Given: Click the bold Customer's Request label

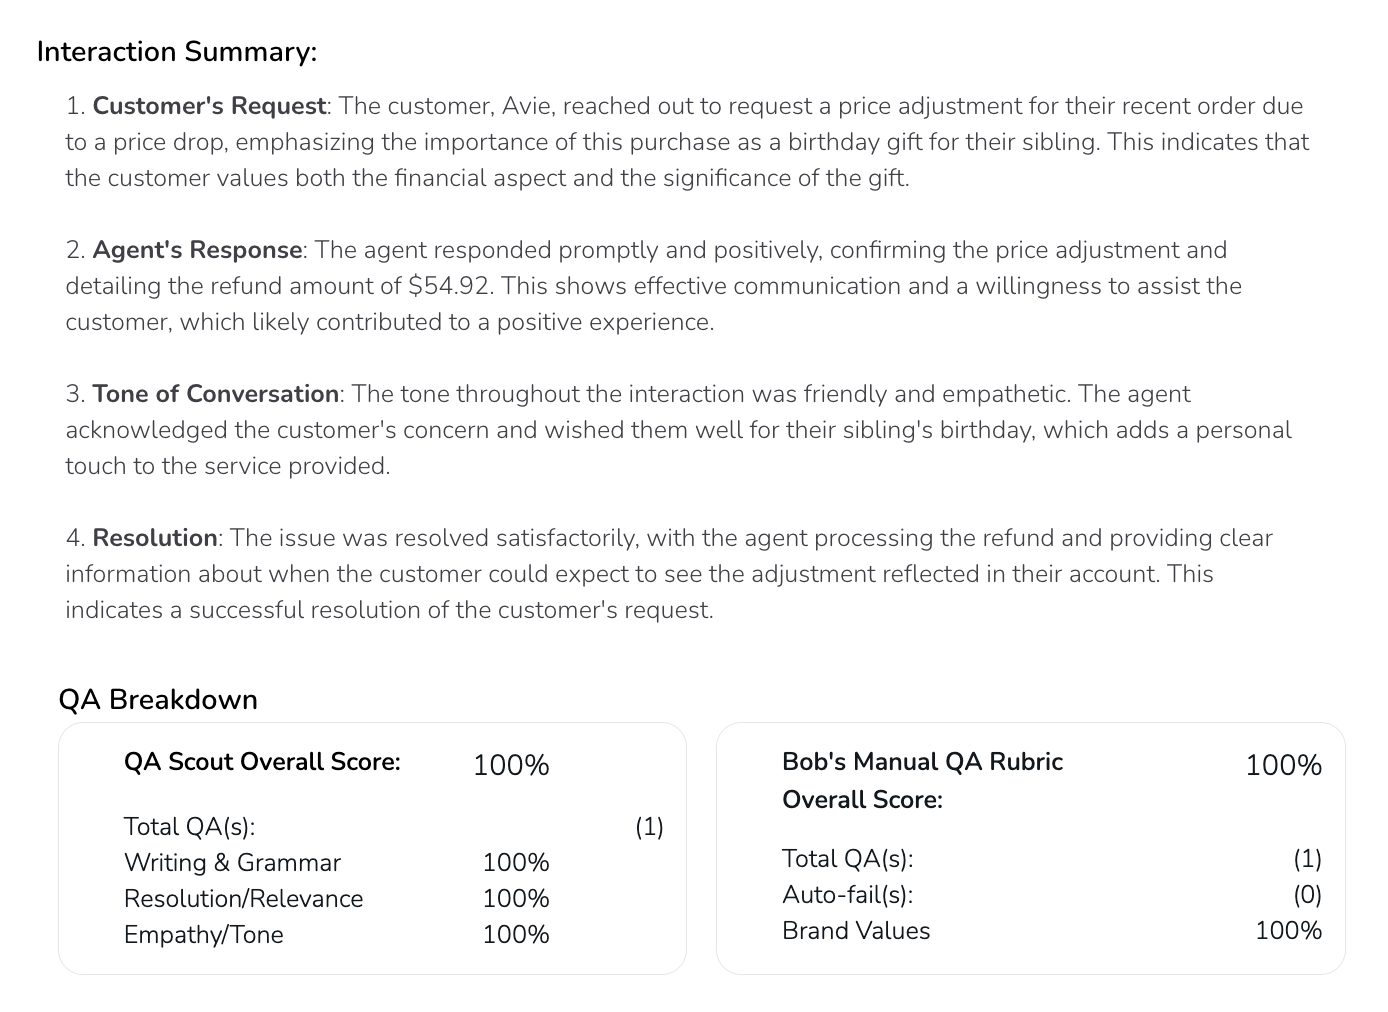Looking at the screenshot, I should point(209,106).
